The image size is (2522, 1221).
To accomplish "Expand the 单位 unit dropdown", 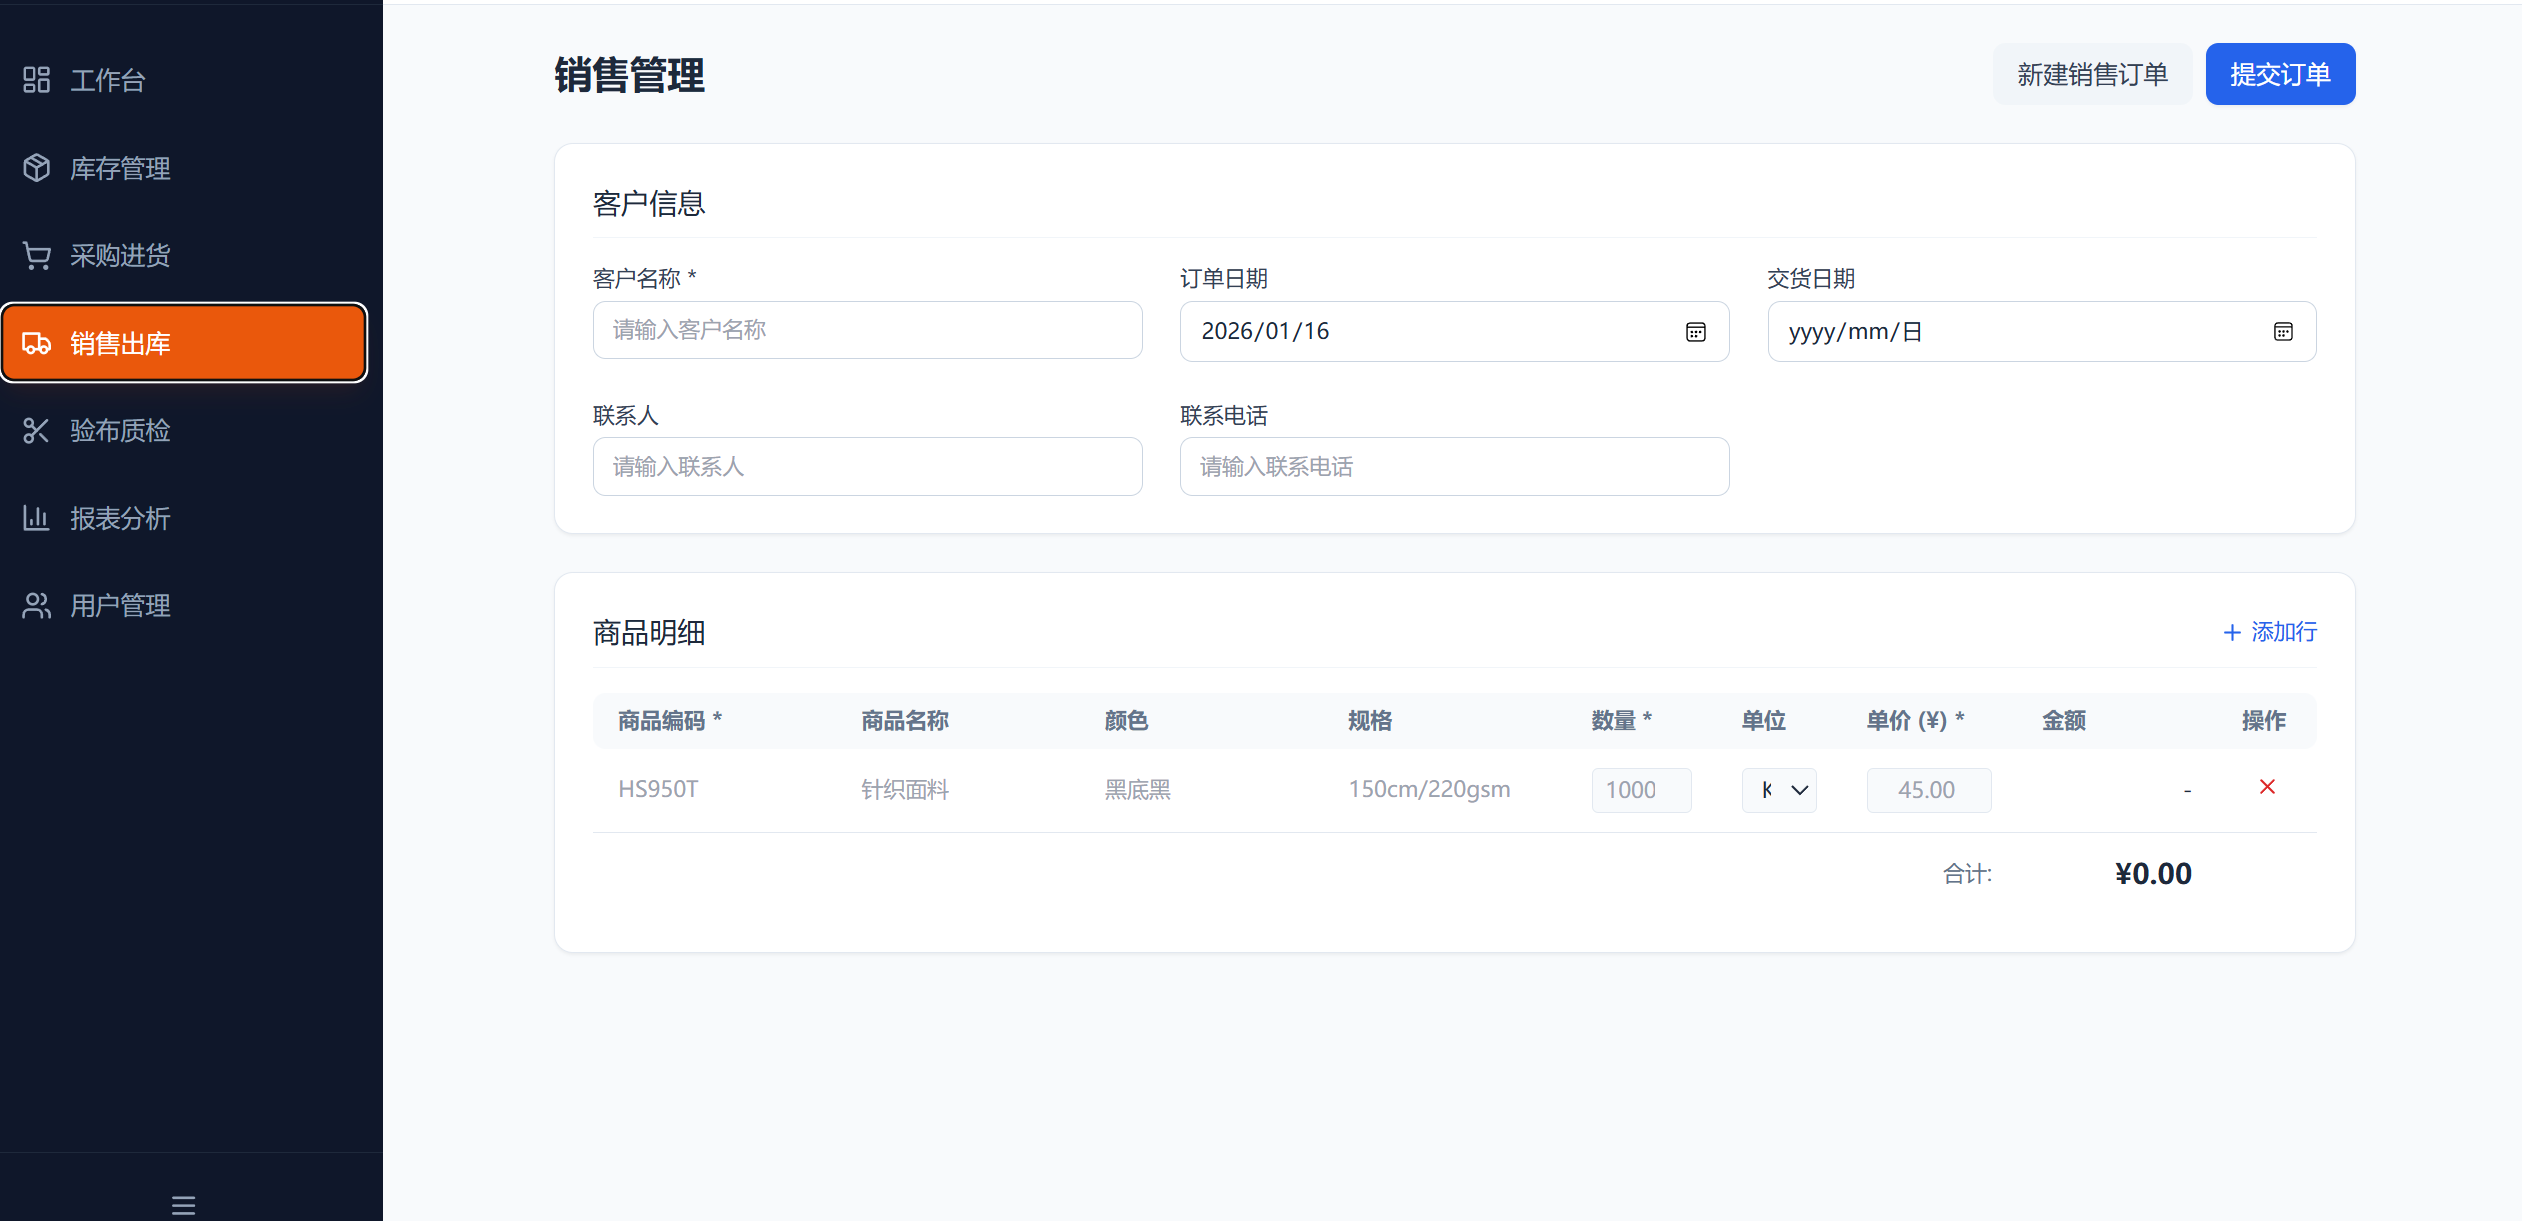I will click(x=1779, y=790).
